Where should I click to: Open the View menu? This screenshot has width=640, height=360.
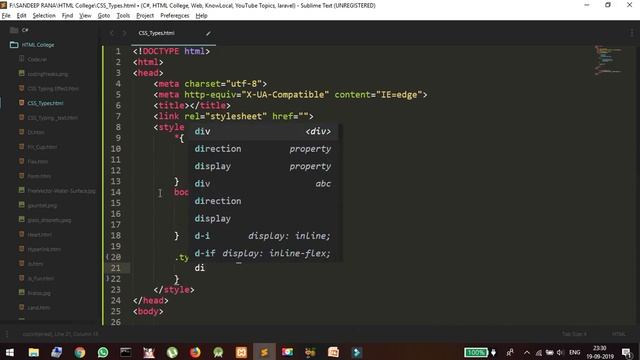pyautogui.click(x=85, y=16)
